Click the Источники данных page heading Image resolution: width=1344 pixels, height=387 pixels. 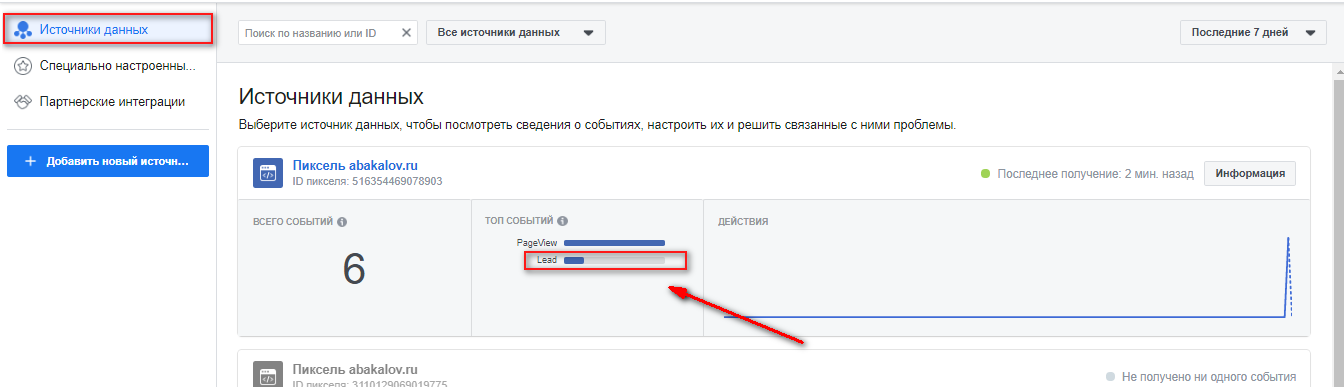pyautogui.click(x=331, y=97)
